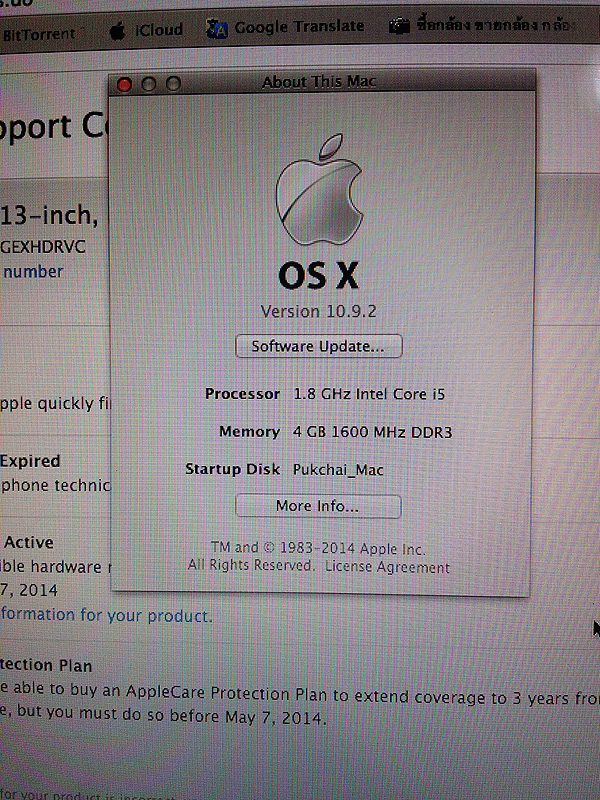Click the Software Update button

pos(318,347)
